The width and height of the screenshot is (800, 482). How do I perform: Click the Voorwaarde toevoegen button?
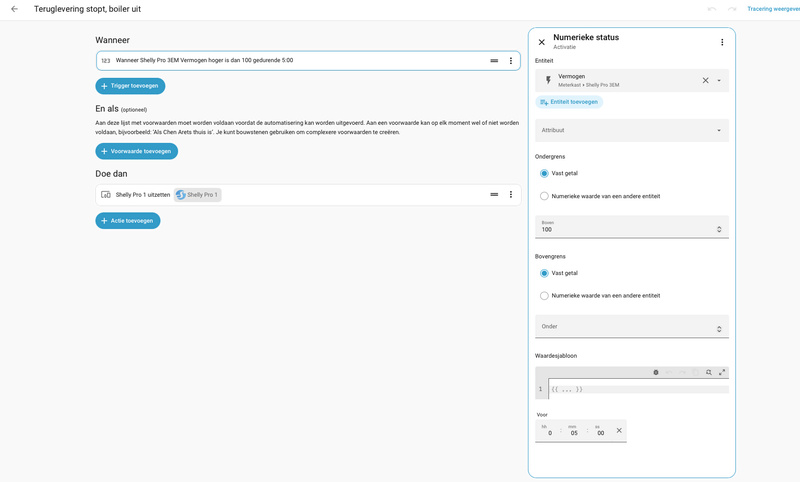point(137,151)
